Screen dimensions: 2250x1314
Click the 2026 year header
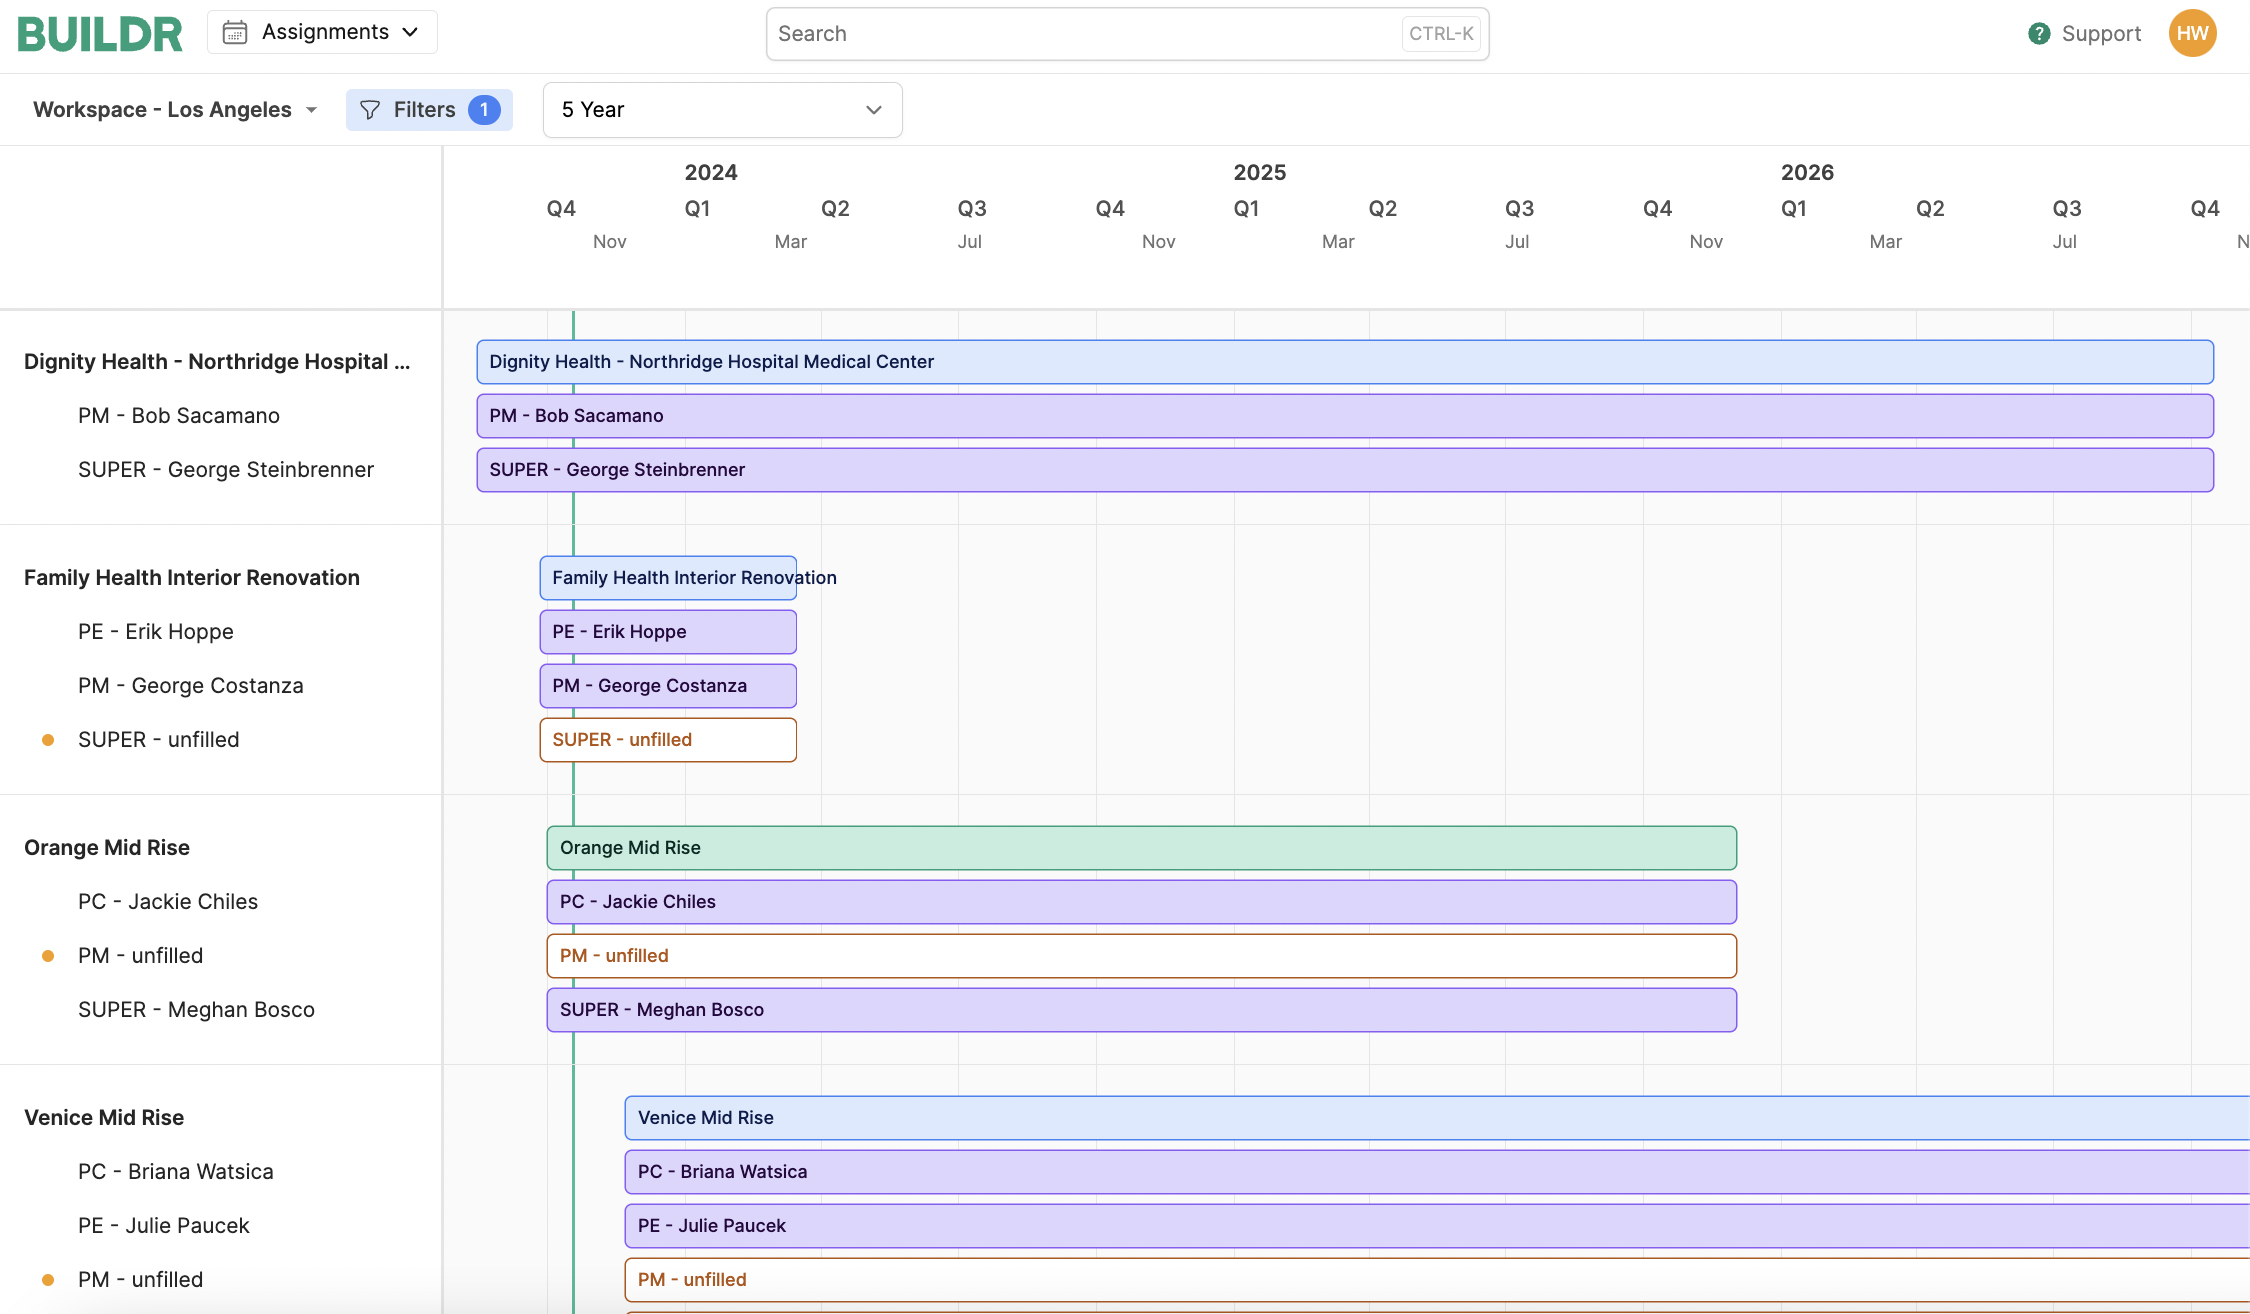point(1807,172)
